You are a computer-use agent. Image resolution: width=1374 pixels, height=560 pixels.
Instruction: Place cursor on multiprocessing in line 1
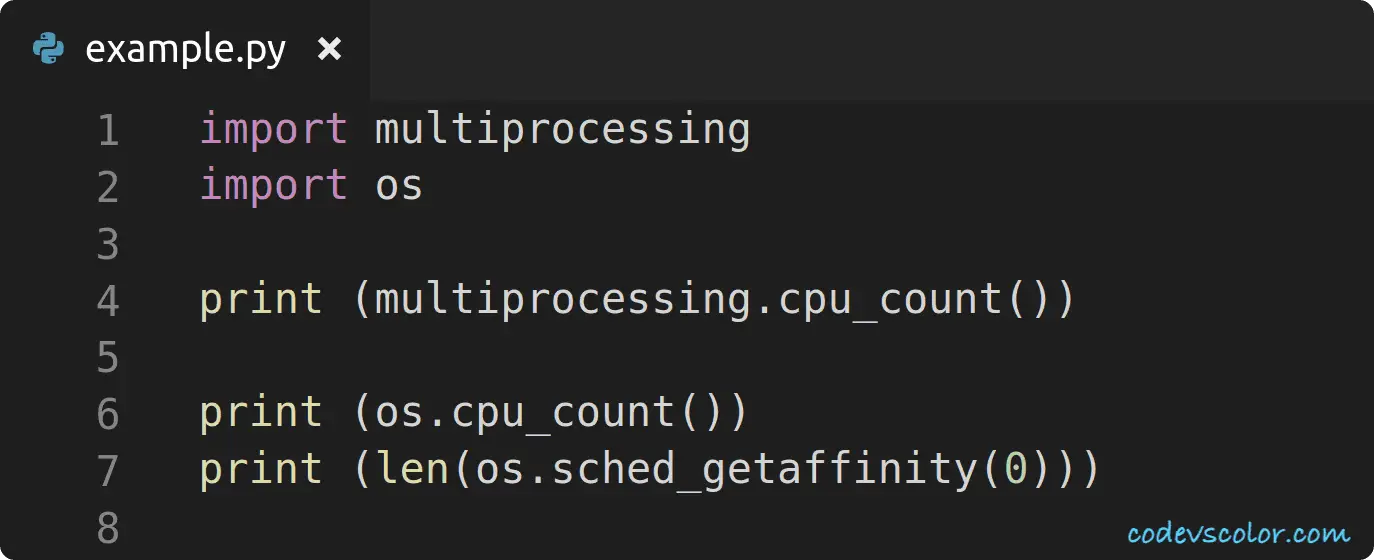[x=562, y=131]
